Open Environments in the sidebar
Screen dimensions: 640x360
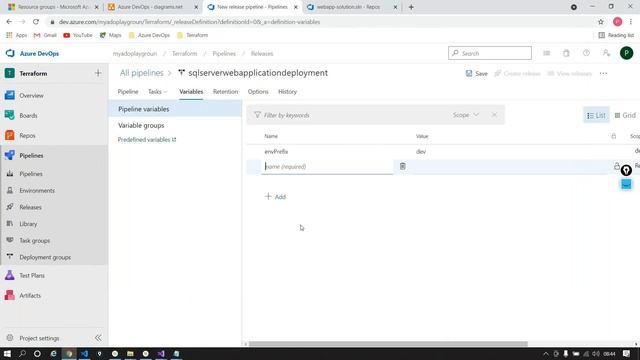coord(37,191)
